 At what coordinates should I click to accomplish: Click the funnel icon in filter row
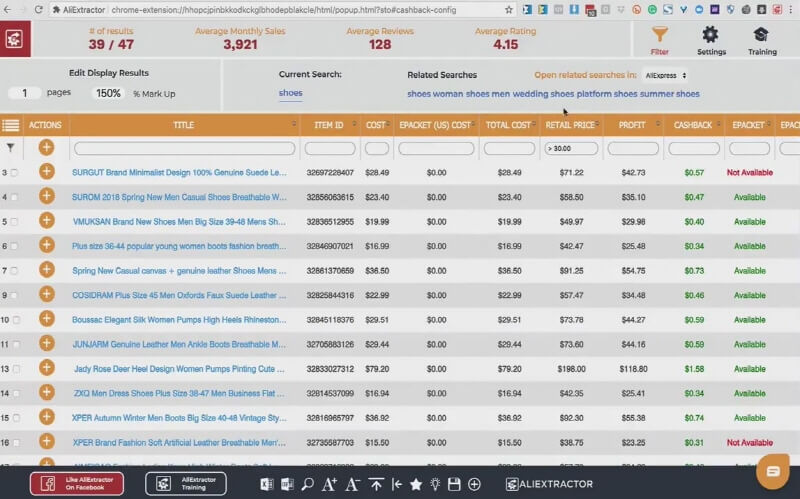(10, 148)
